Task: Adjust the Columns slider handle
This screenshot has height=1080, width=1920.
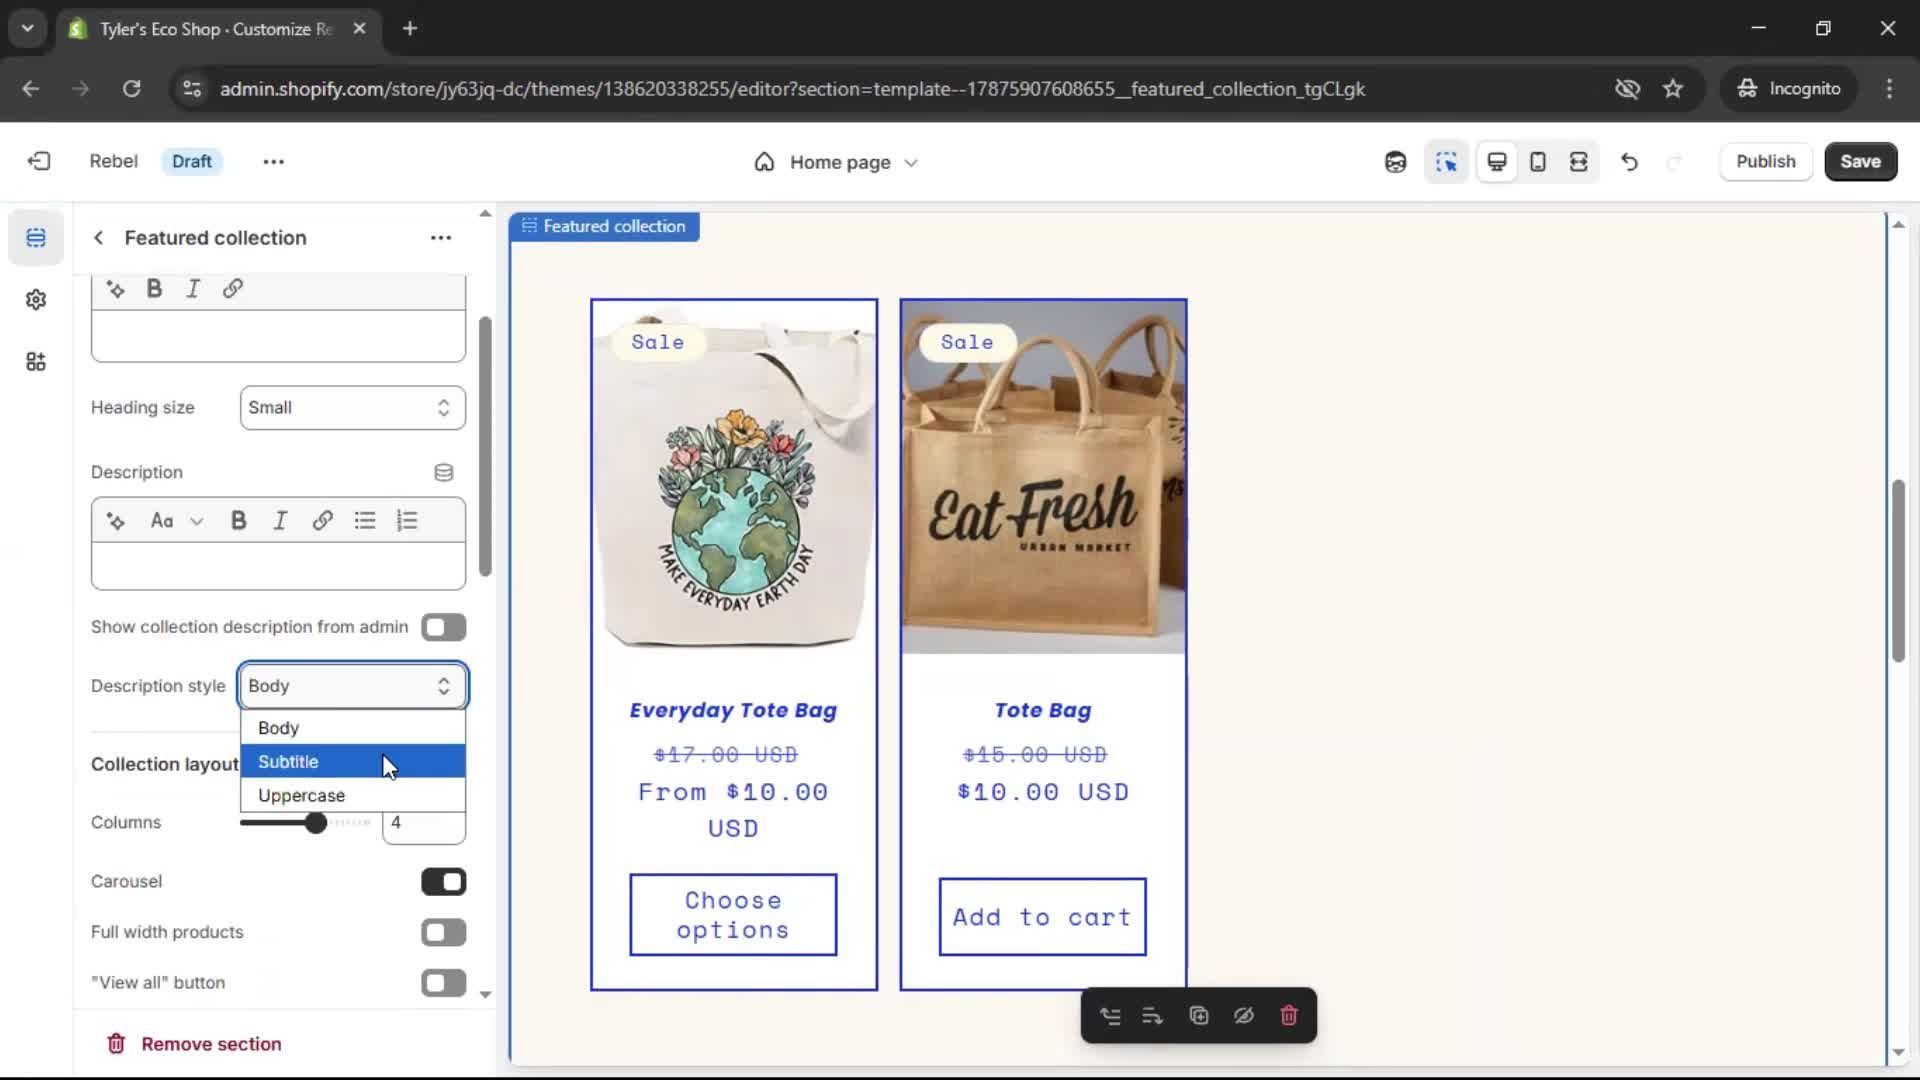Action: coord(315,823)
